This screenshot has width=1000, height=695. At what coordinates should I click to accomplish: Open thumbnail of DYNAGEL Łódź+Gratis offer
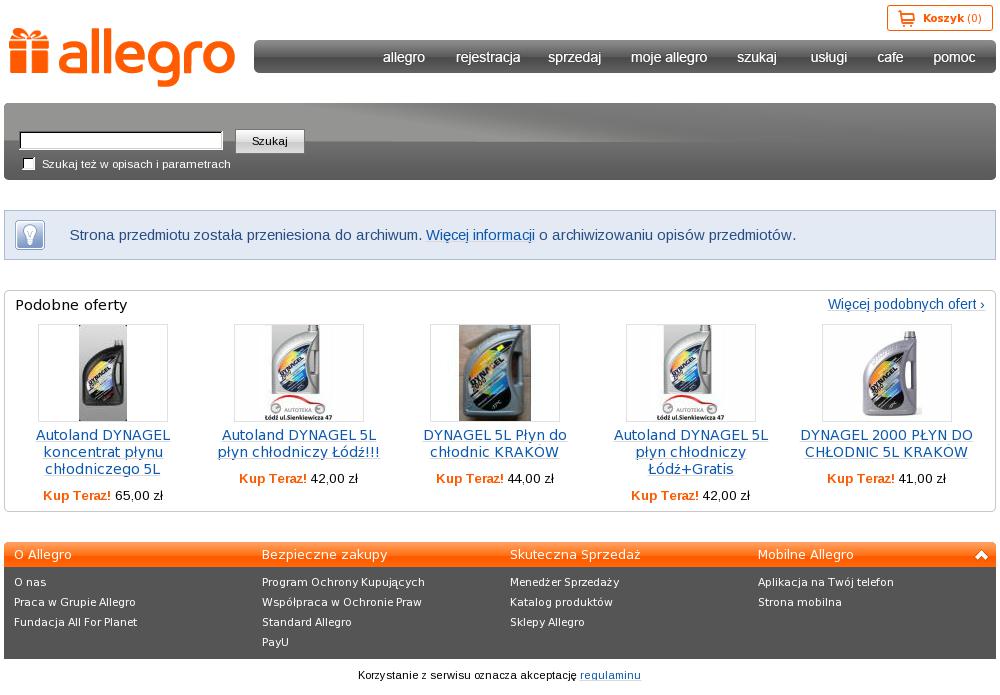tap(691, 373)
